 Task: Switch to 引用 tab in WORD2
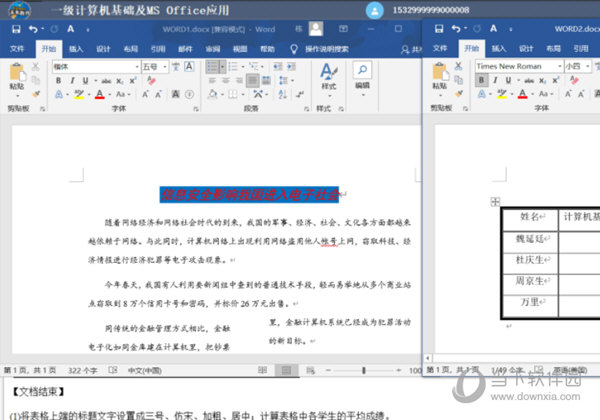pos(581,49)
